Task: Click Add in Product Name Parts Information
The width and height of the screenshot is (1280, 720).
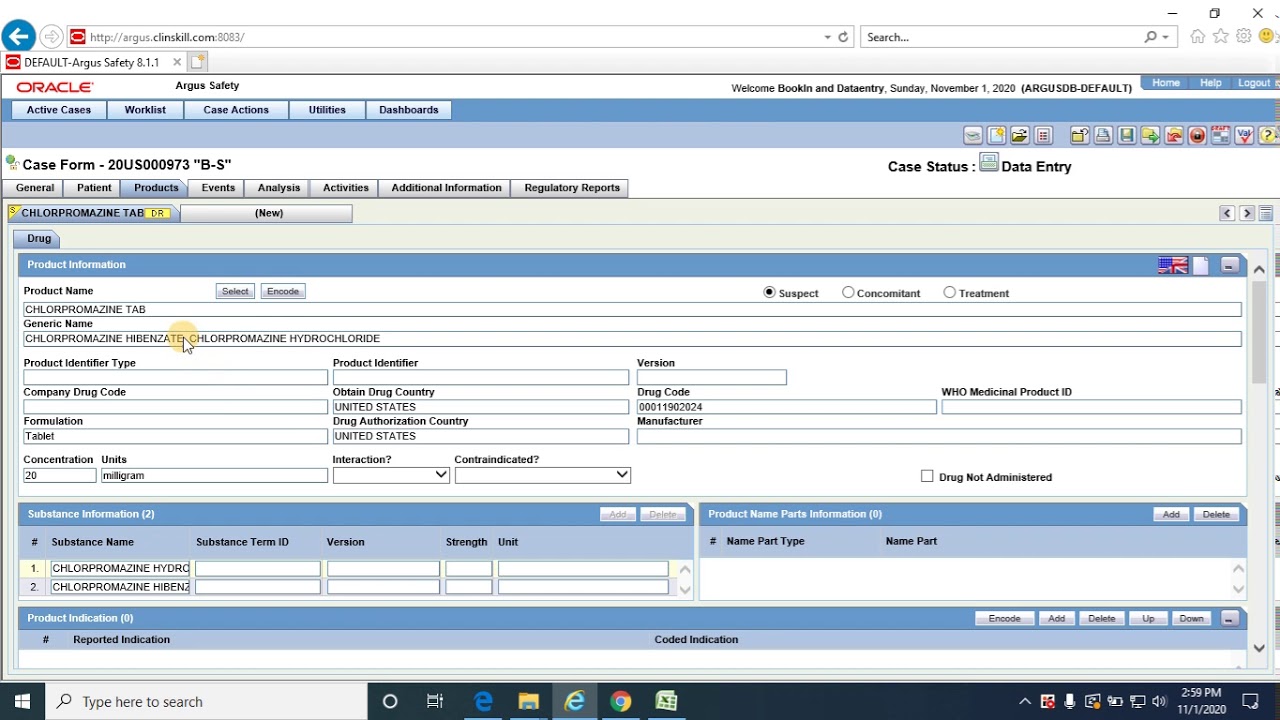Action: pos(1171,514)
